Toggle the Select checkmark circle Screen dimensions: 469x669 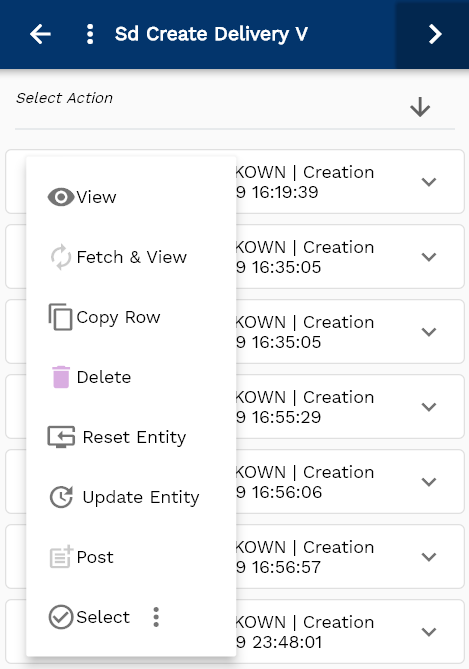61,617
